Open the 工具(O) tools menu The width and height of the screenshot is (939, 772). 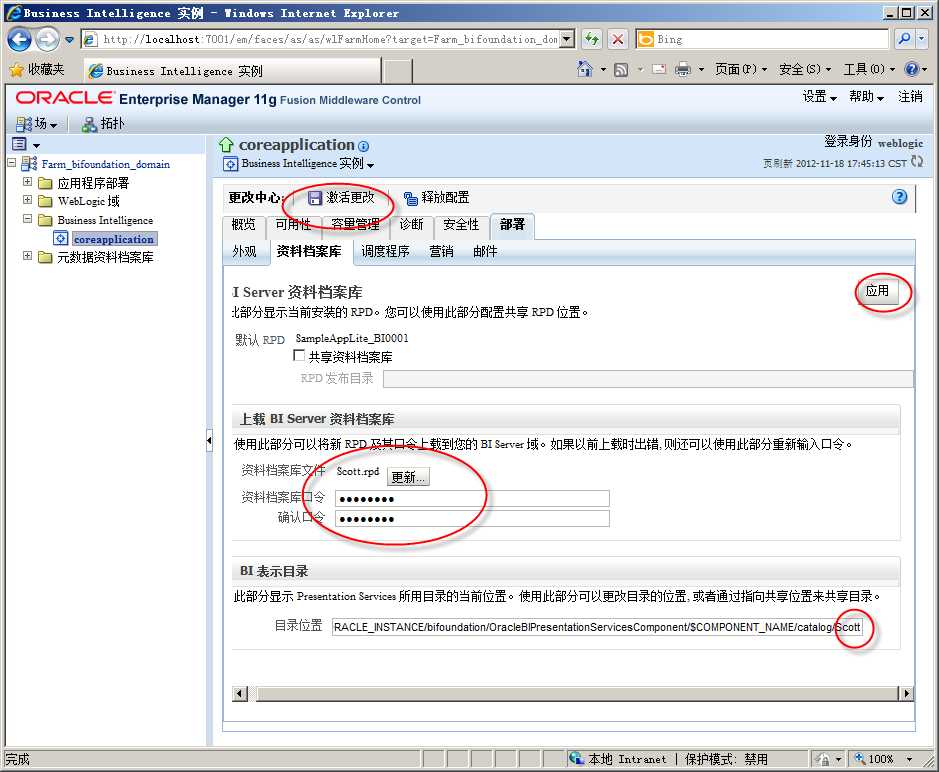coord(869,69)
